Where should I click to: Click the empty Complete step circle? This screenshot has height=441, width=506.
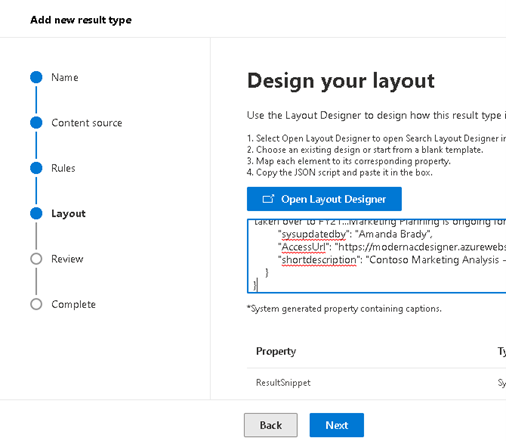[36, 304]
